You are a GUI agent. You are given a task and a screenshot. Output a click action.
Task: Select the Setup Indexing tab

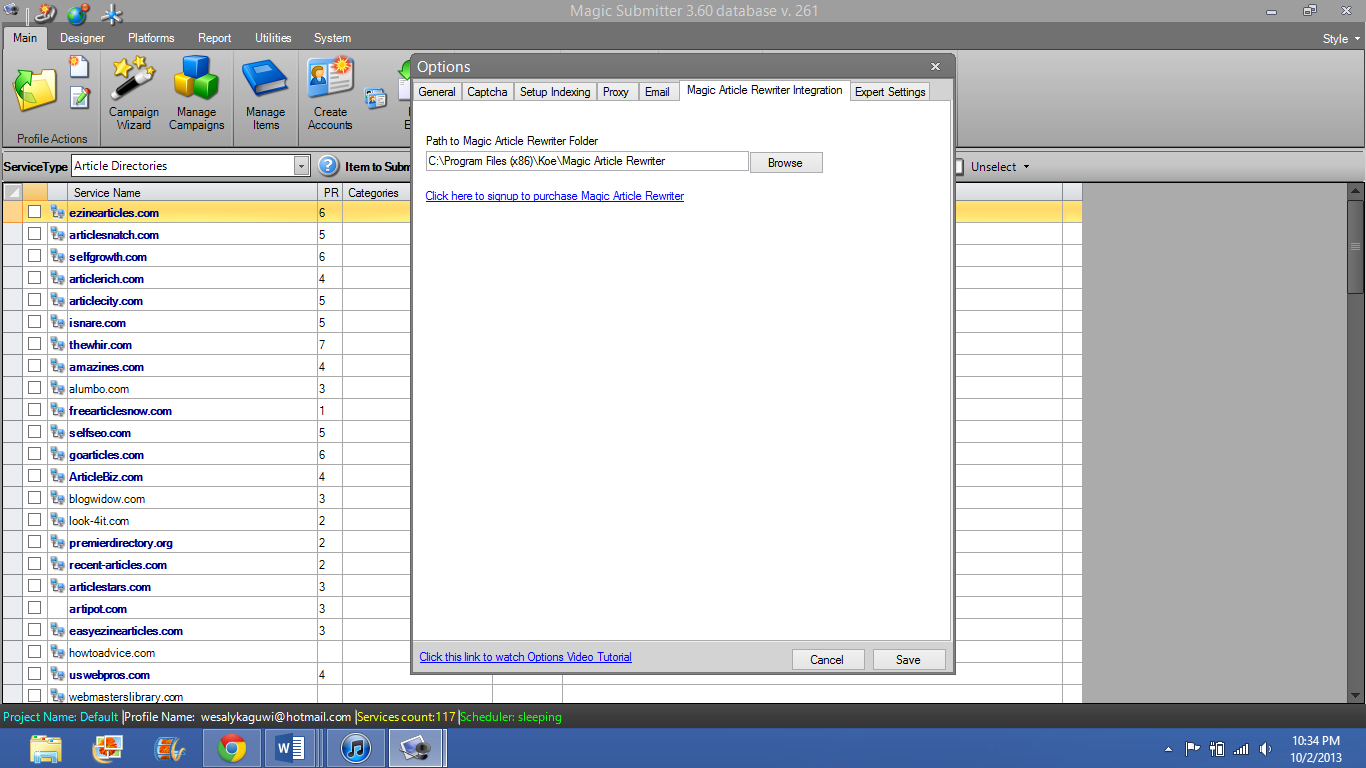click(555, 92)
